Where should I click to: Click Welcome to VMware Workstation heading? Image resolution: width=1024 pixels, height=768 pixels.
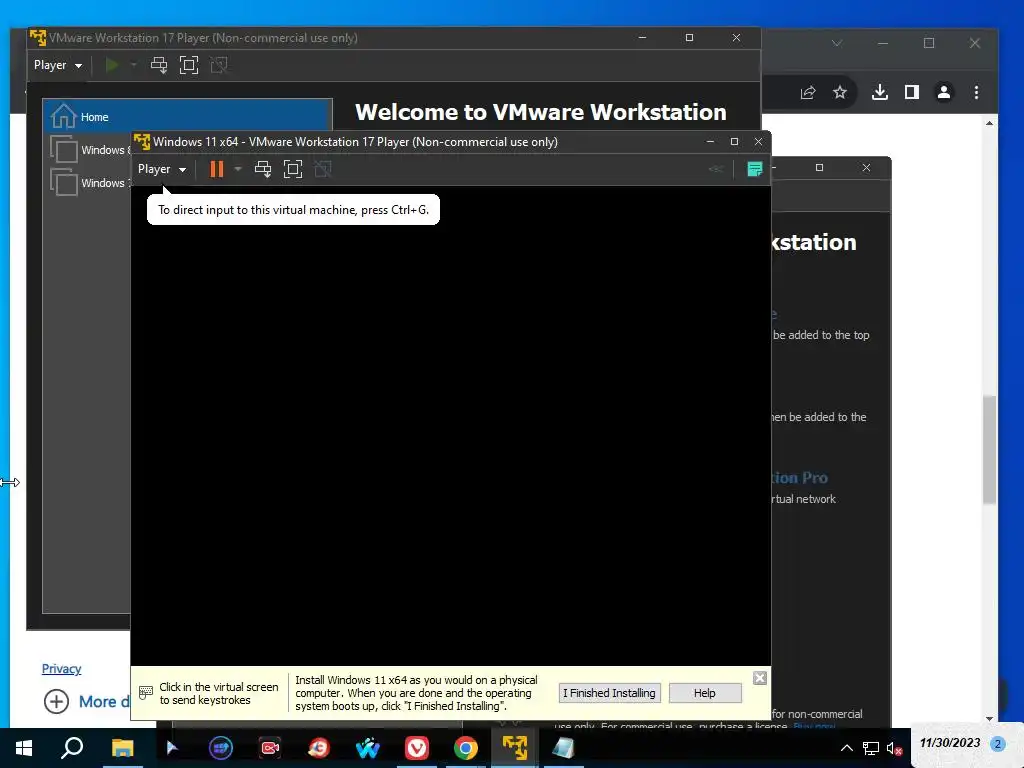[541, 112]
